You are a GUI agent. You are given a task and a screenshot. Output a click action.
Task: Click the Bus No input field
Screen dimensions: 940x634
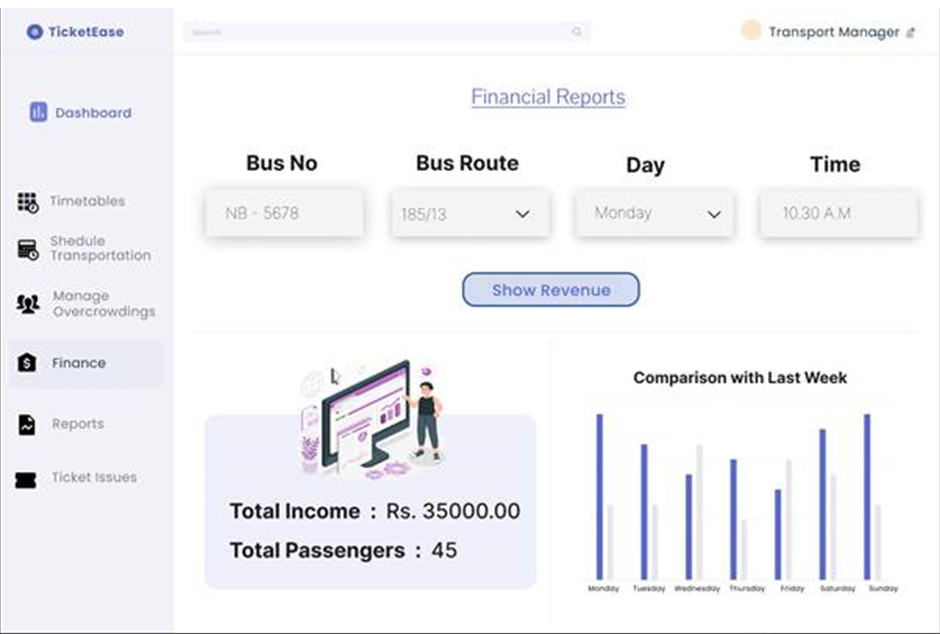point(285,213)
